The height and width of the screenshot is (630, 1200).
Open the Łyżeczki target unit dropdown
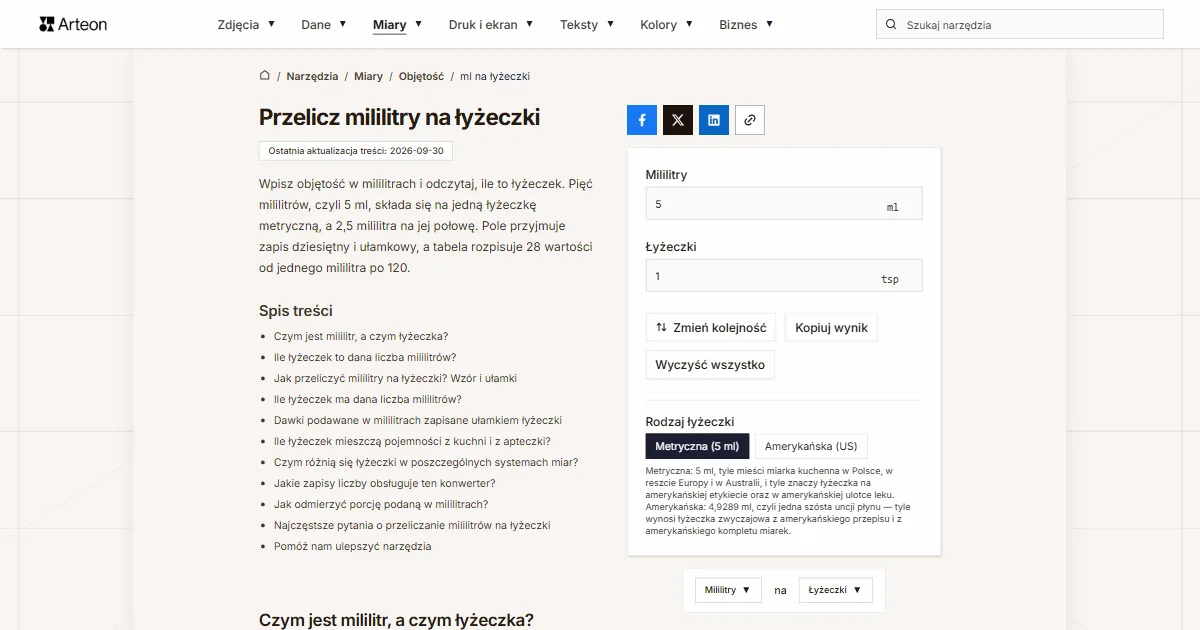pos(836,590)
